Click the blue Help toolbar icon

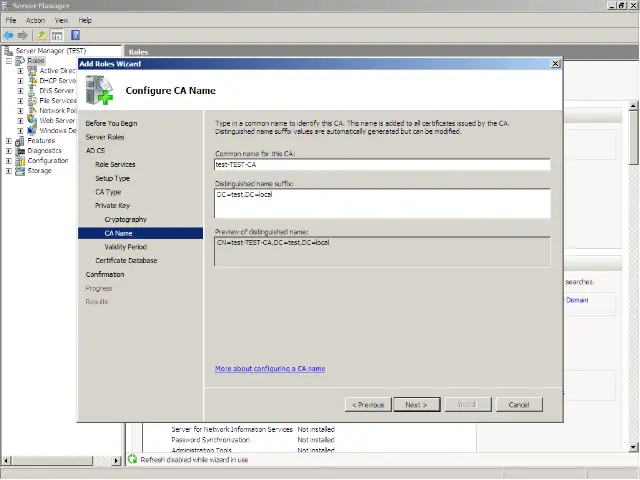(x=75, y=35)
